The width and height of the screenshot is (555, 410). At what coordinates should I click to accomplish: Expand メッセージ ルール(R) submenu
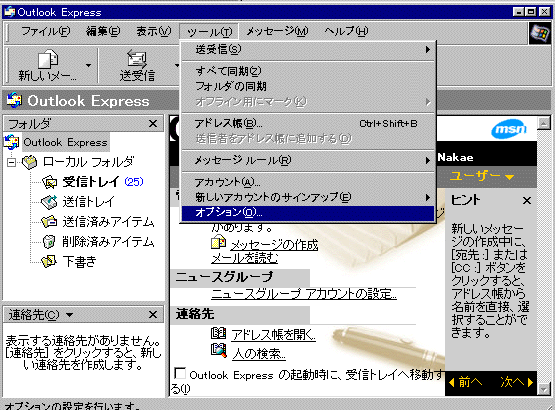pyautogui.click(x=308, y=160)
